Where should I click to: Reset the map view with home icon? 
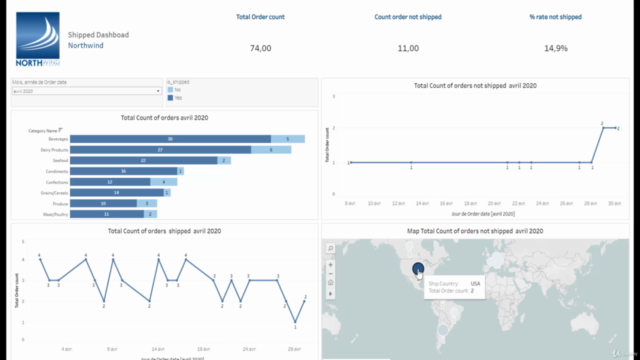[x=331, y=282]
